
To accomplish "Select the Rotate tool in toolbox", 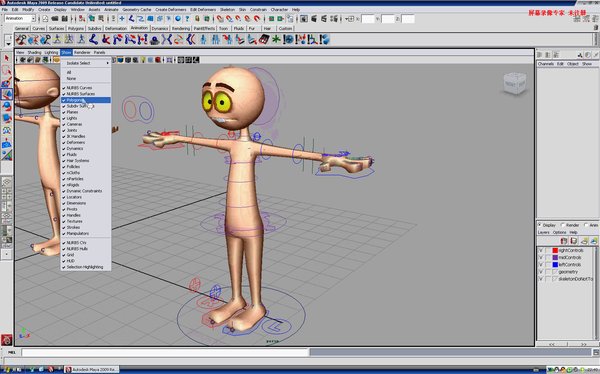I will click(7, 106).
